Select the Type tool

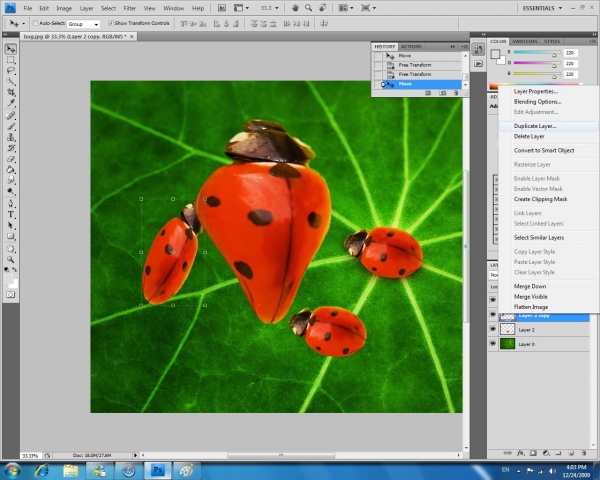click(x=11, y=214)
